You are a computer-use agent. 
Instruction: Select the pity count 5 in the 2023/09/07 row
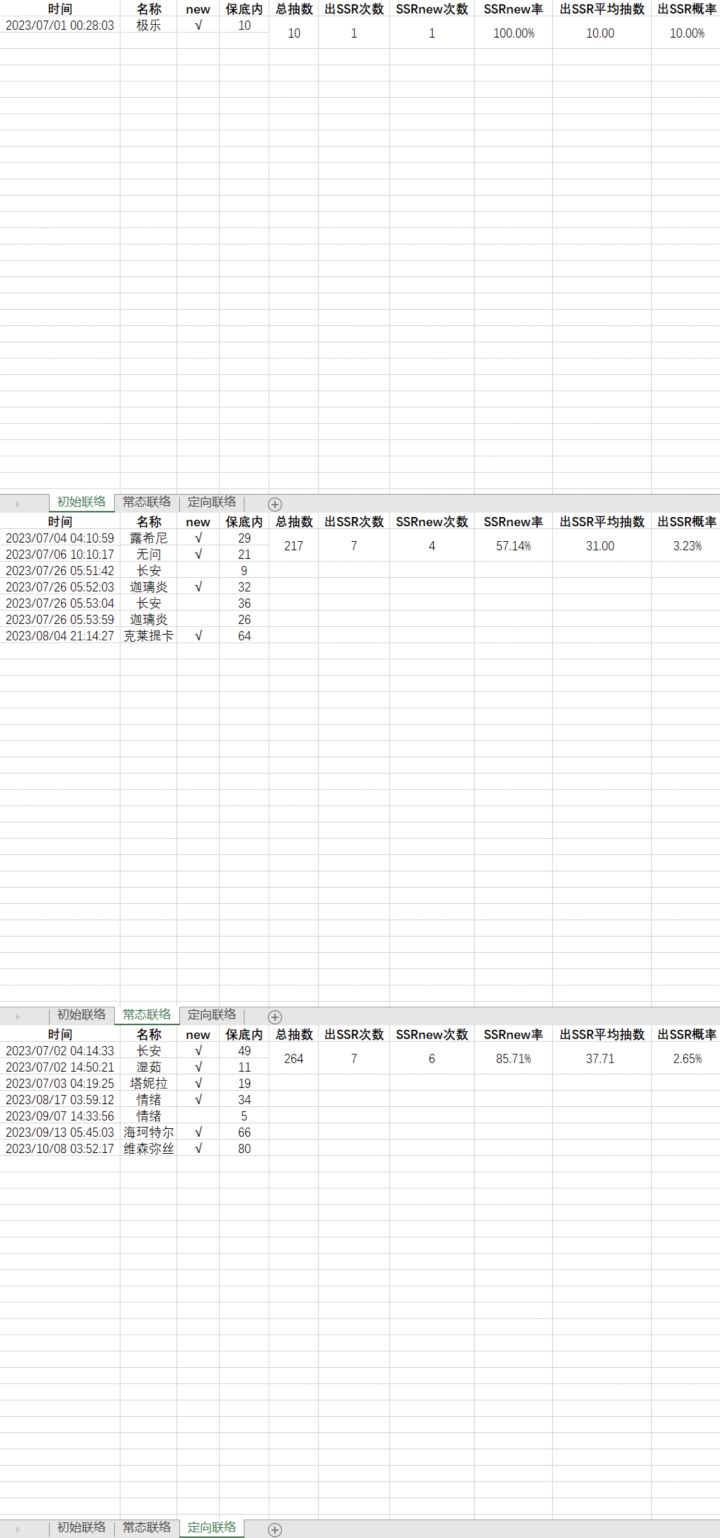tap(244, 1116)
